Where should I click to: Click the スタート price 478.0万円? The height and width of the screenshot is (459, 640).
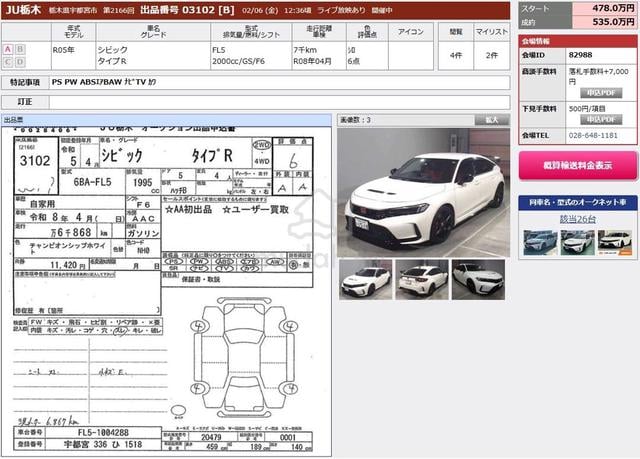click(613, 8)
